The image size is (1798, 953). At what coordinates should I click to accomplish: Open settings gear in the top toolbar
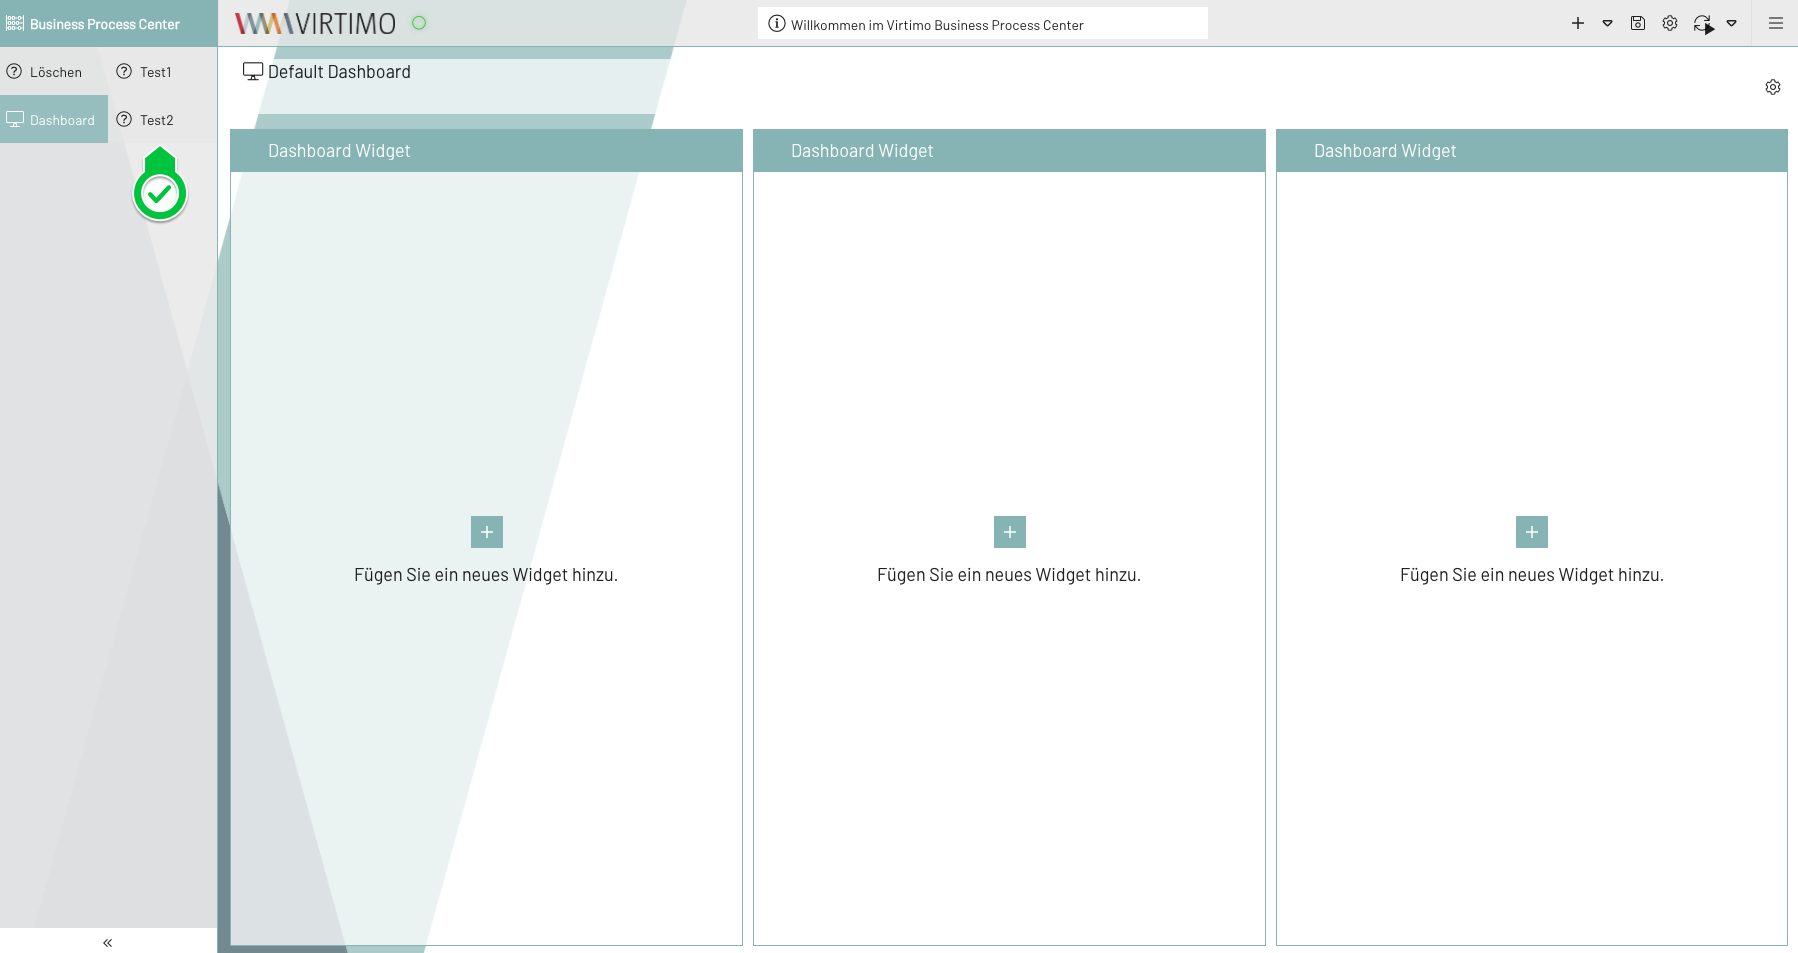[1670, 23]
